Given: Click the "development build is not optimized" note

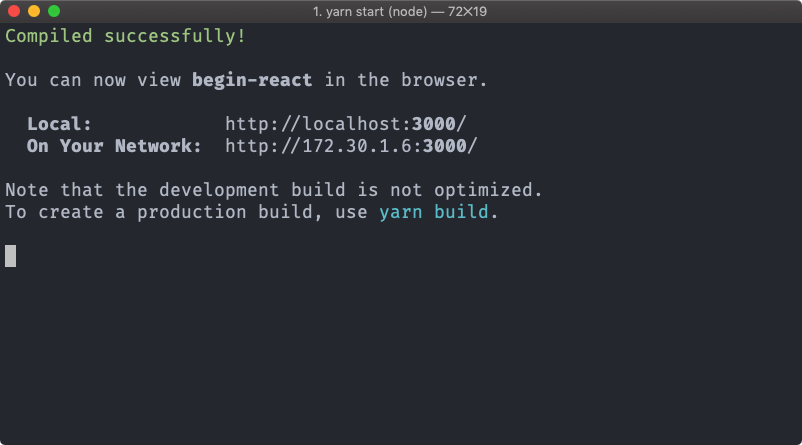Looking at the screenshot, I should click(x=350, y=190).
